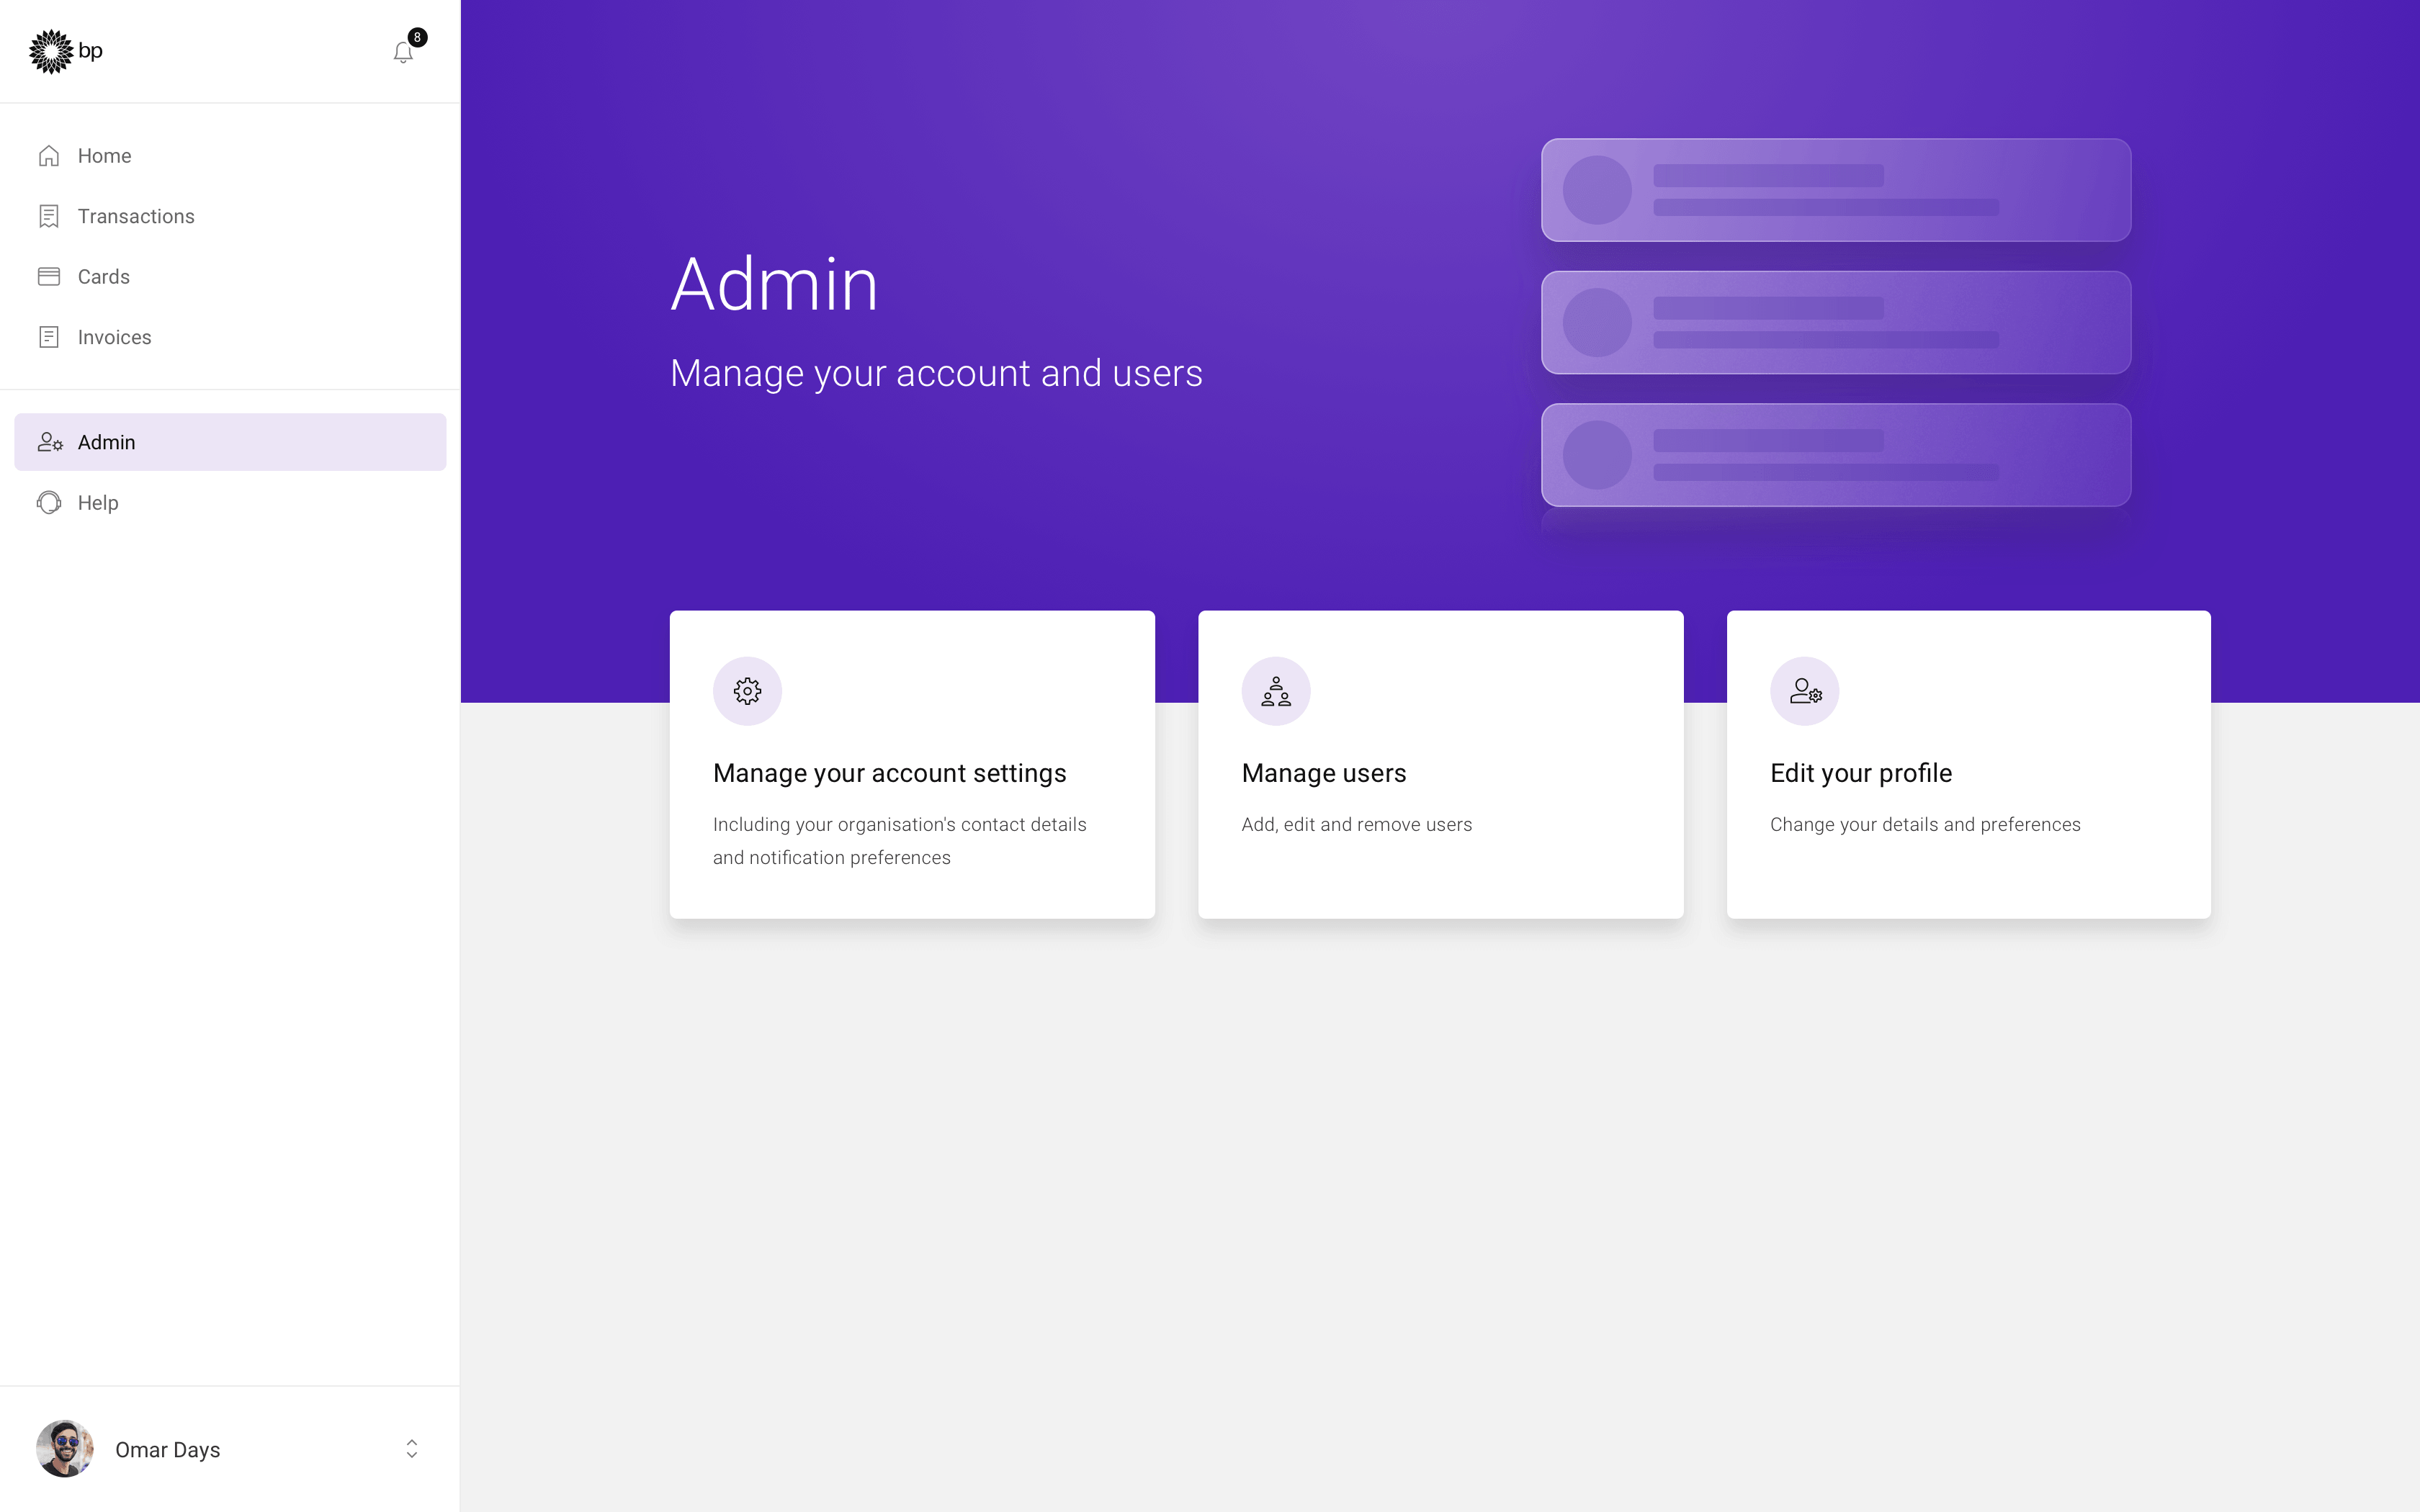The image size is (2420, 1512).
Task: Click 'Change your details and preferences' text
Action: click(1925, 825)
